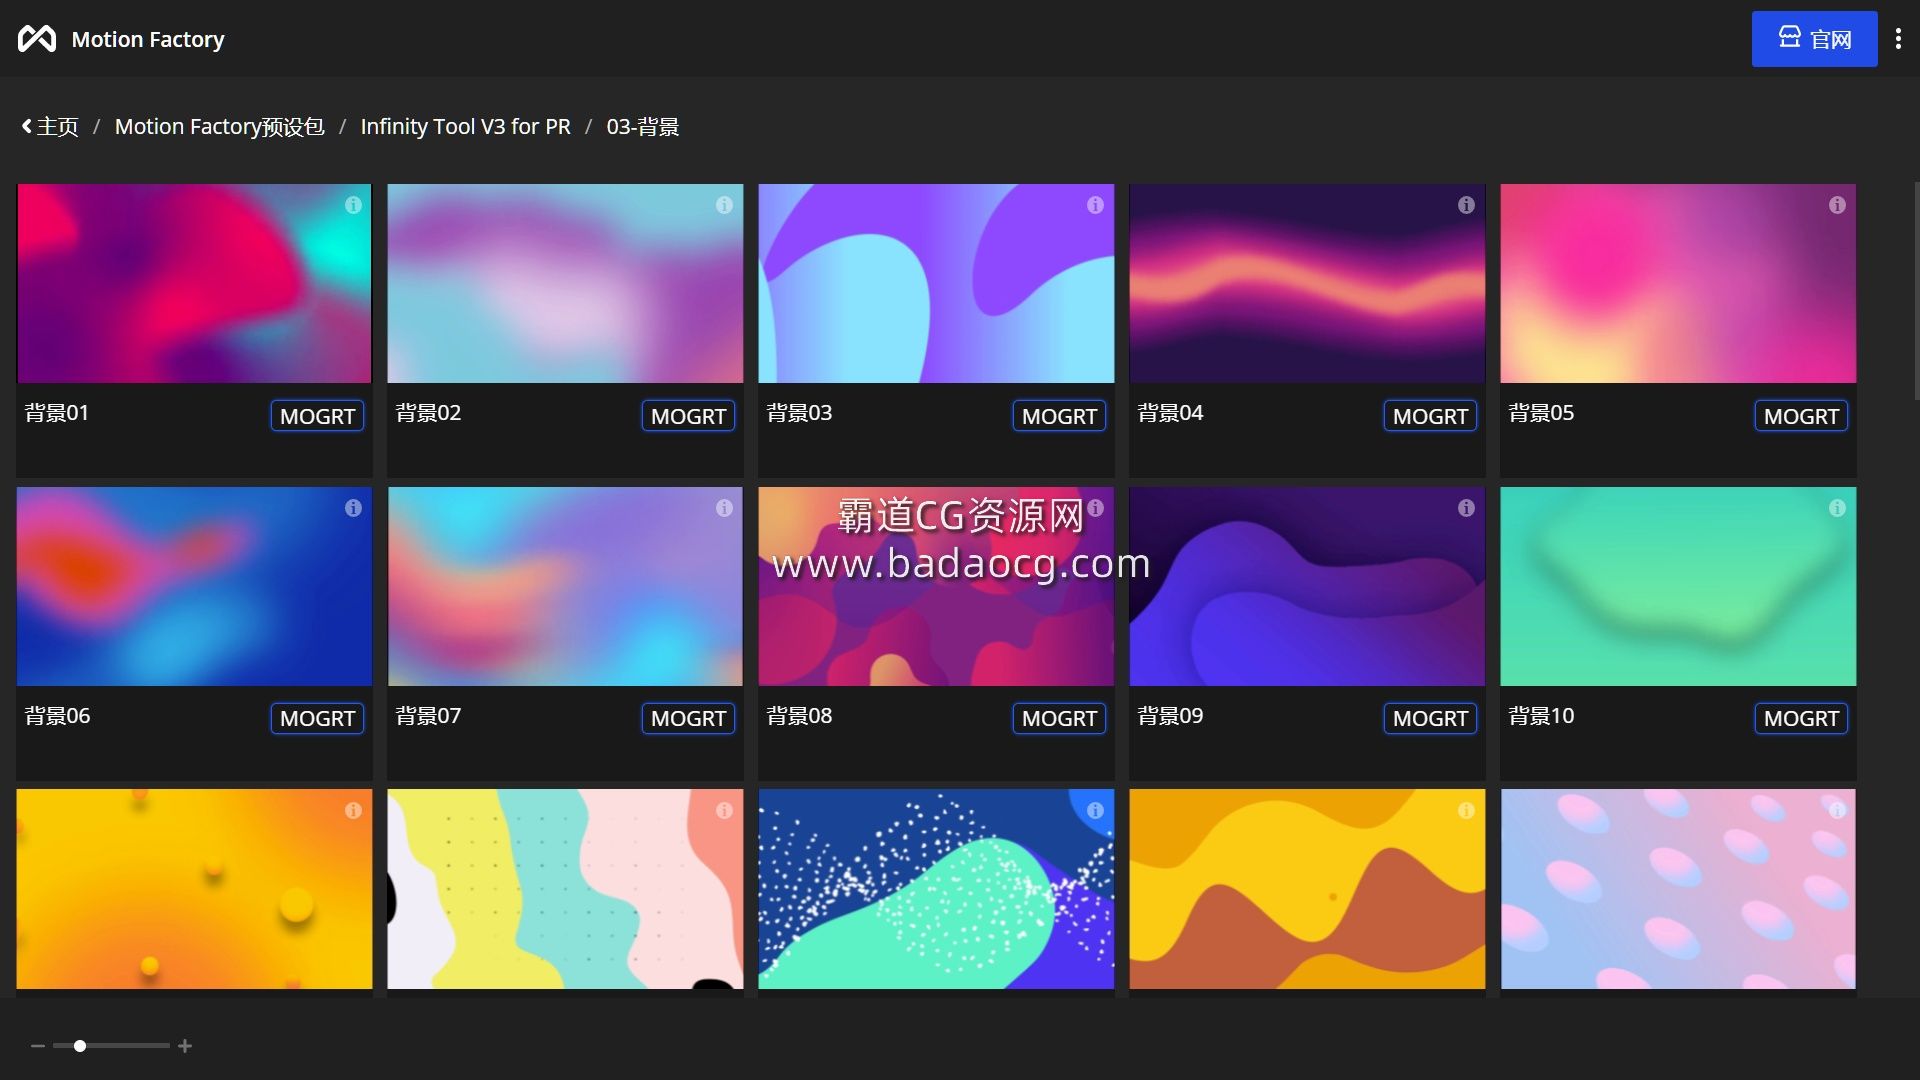Open Motion Factory预设包 breadcrumb link

[x=219, y=127]
